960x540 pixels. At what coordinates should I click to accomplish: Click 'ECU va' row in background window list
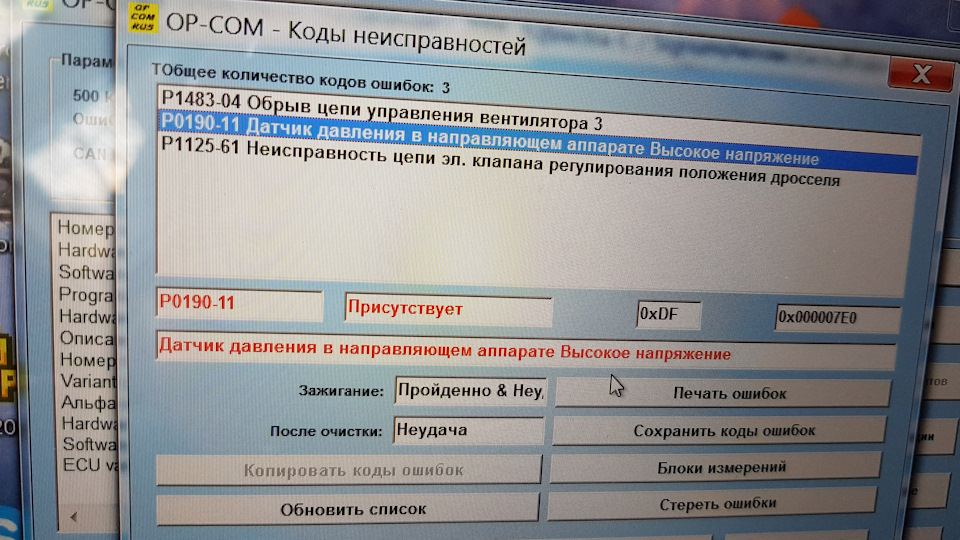click(90, 465)
